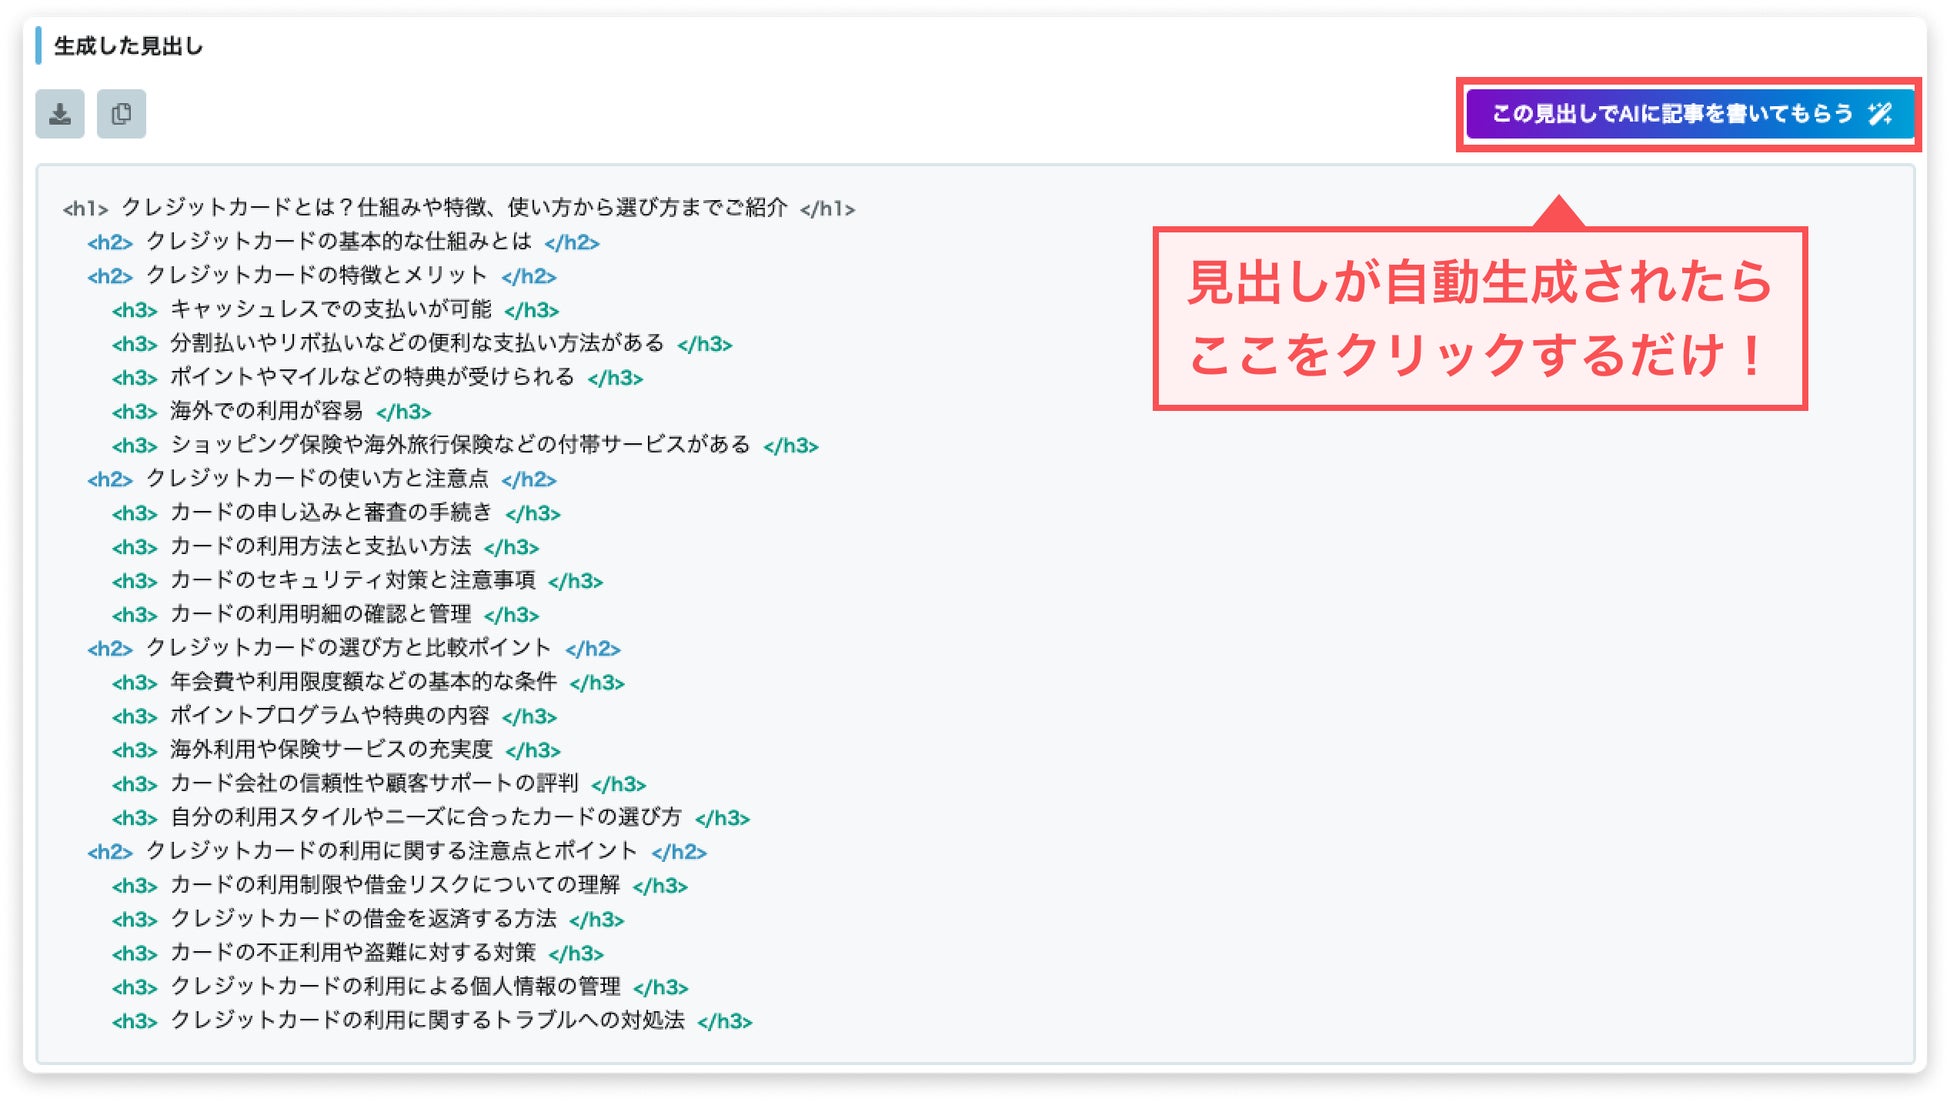Click h3 line 'ポイントプログラムや特典の内容'
1950x1102 pixels.
(x=330, y=716)
